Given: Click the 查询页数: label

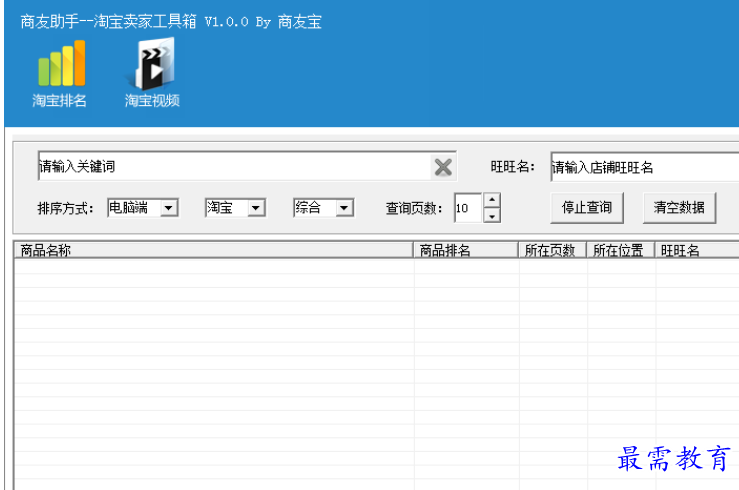Looking at the screenshot, I should click(x=414, y=208).
